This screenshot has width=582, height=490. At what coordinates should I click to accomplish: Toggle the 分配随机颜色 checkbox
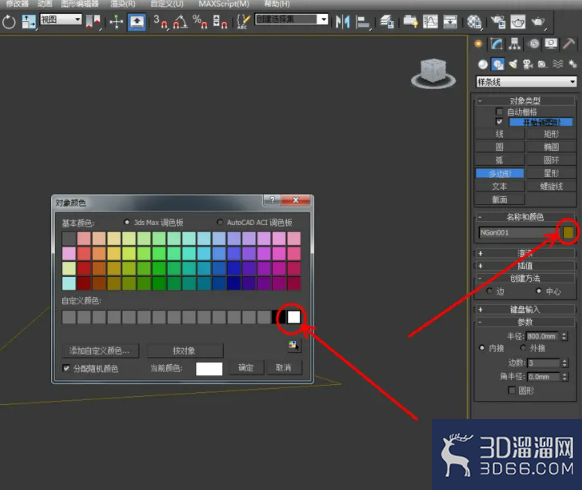pyautogui.click(x=66, y=368)
